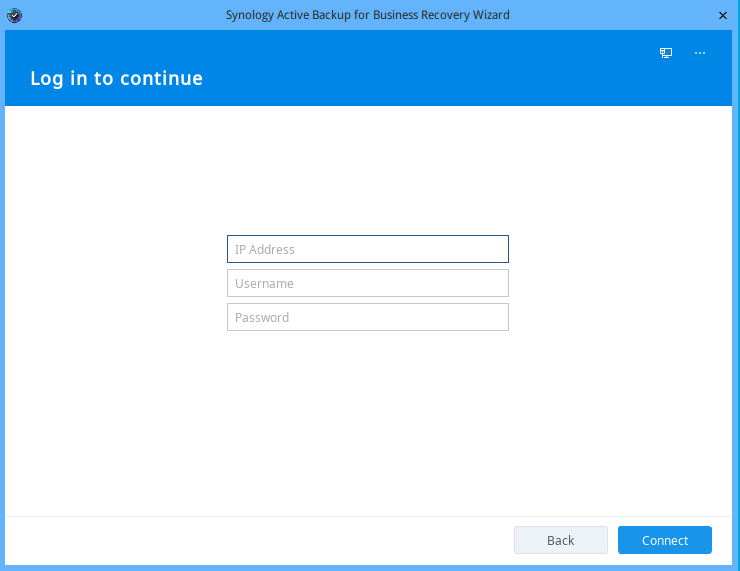Select the Username input field
Viewport: 740px width, 571px height.
(368, 283)
